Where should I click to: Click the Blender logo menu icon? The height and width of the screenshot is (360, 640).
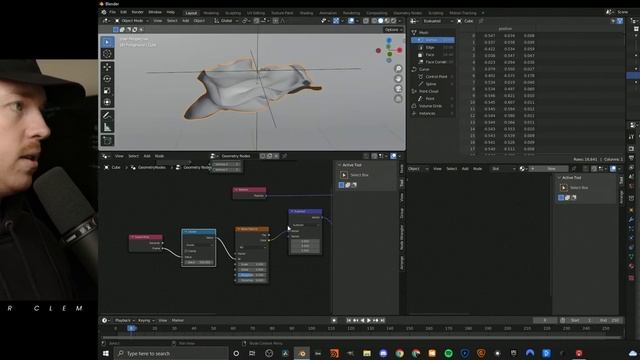(x=104, y=12)
